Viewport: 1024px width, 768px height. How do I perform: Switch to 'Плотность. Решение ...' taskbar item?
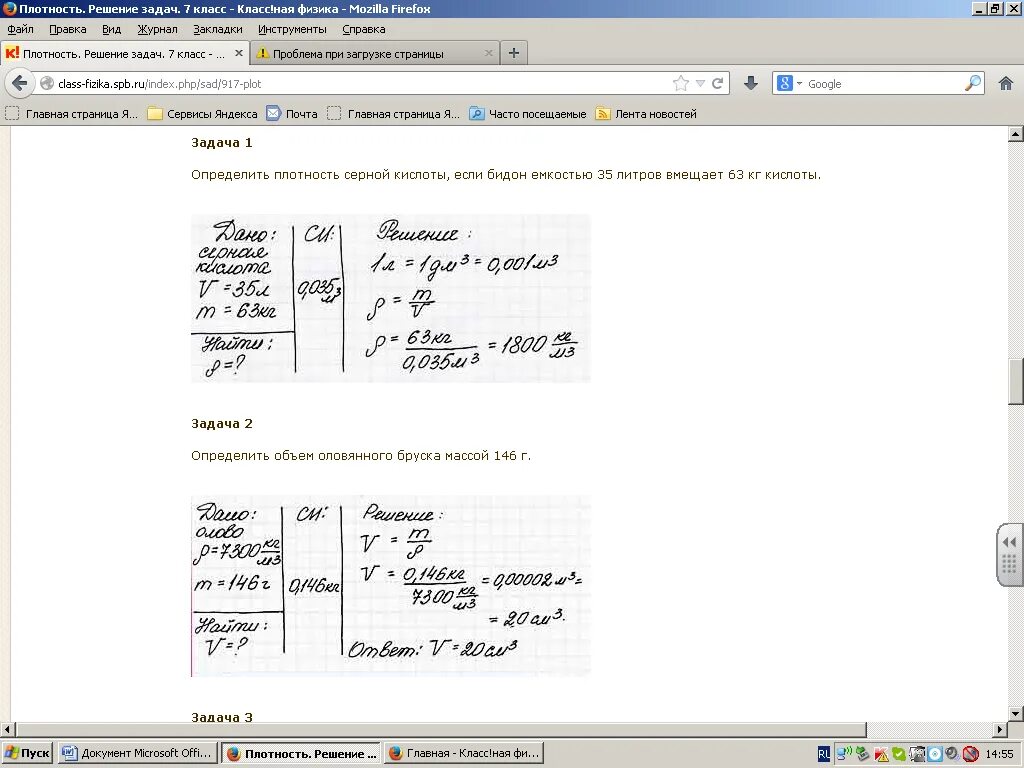pos(301,754)
